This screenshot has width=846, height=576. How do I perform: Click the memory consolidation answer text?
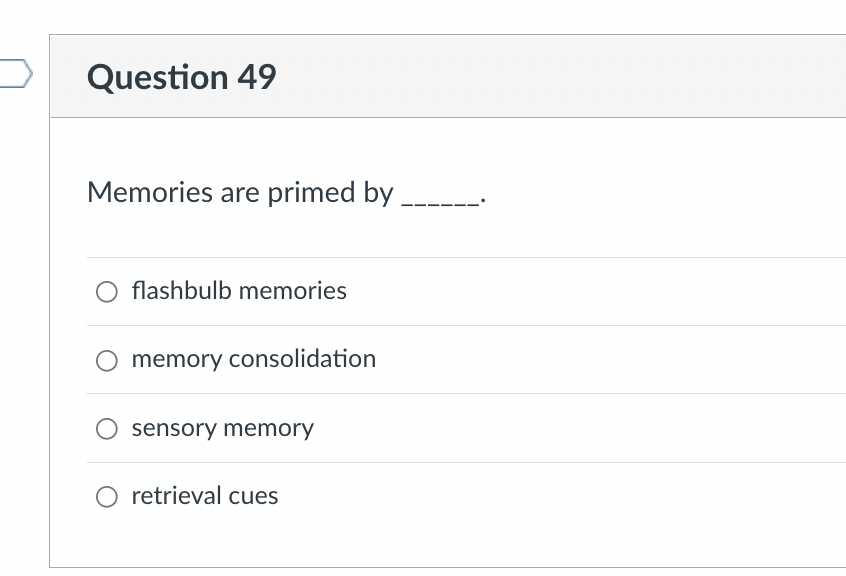click(253, 359)
